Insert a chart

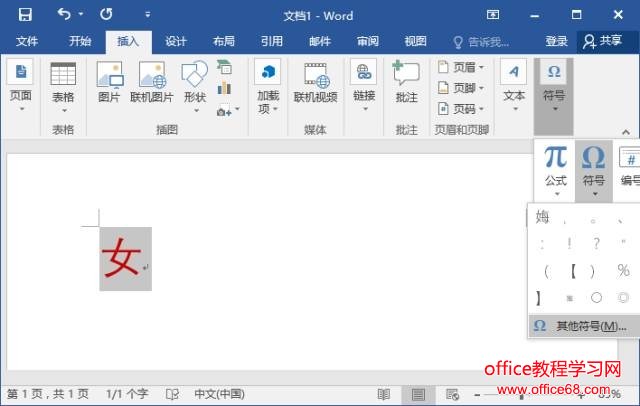(224, 88)
